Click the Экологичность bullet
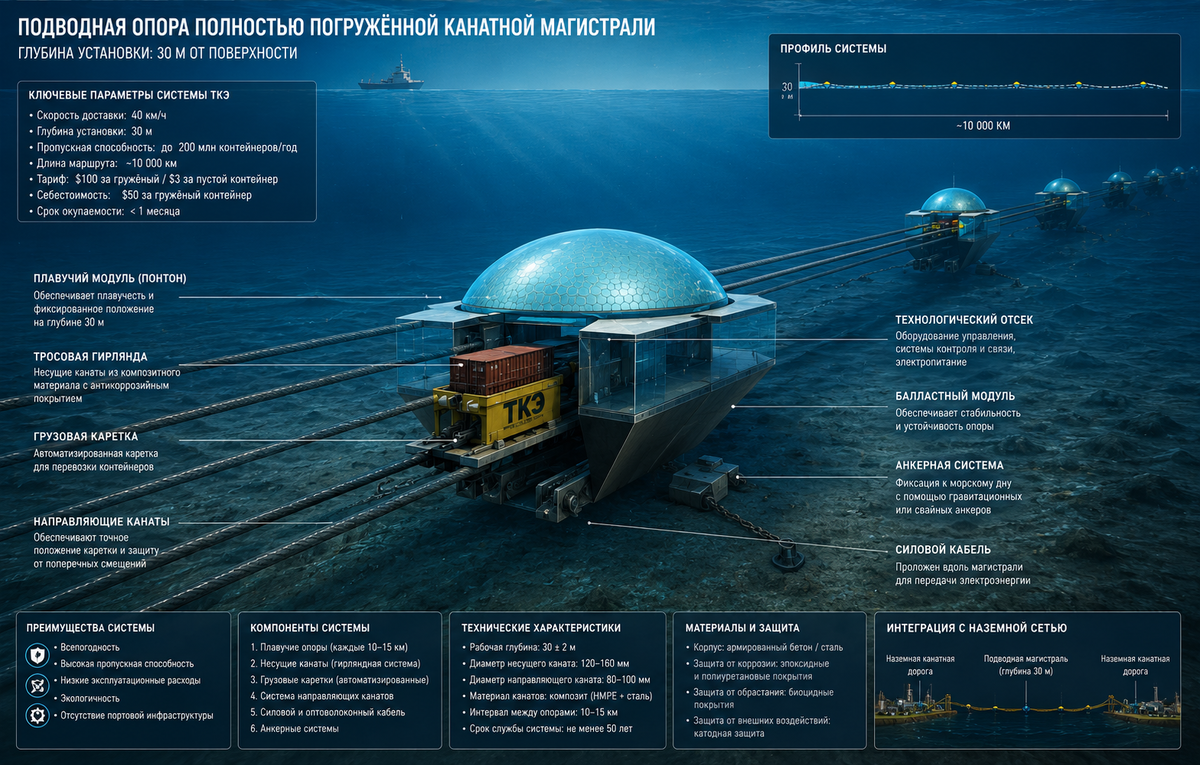Viewport: 1200px width, 765px height. pos(89,698)
